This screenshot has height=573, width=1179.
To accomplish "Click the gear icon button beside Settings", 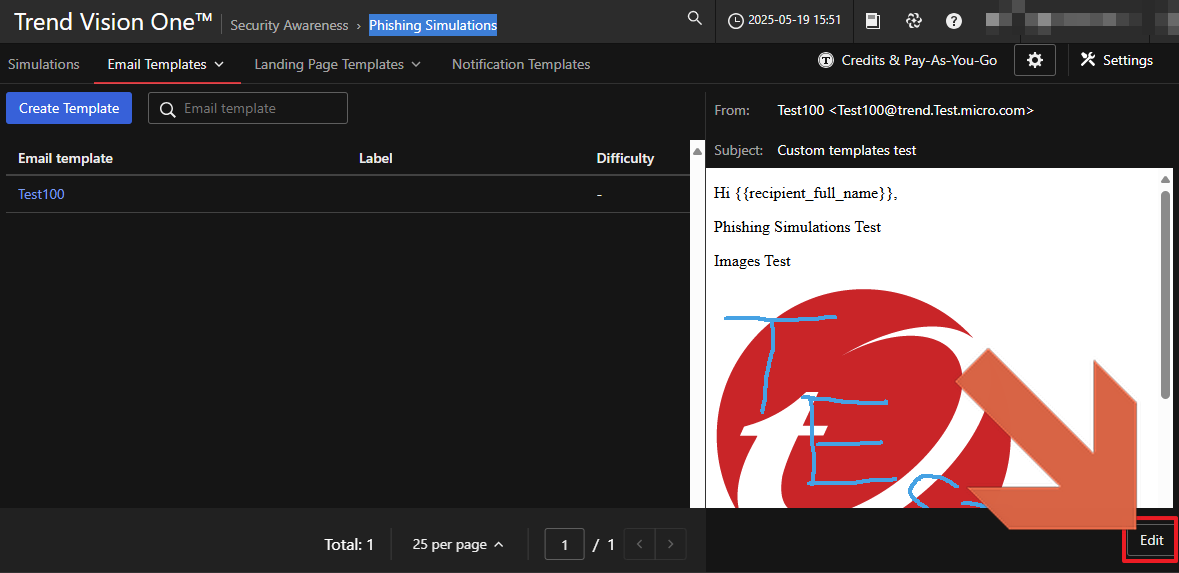I will (x=1035, y=60).
